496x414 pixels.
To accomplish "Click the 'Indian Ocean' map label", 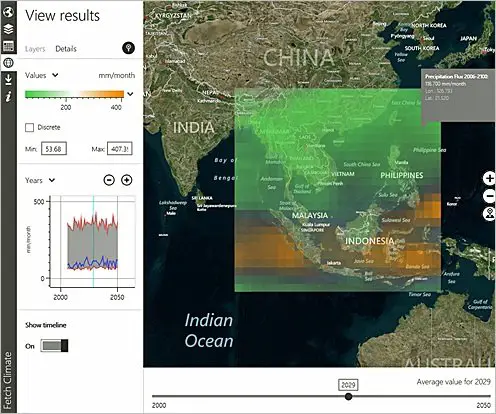I will 209,331.
